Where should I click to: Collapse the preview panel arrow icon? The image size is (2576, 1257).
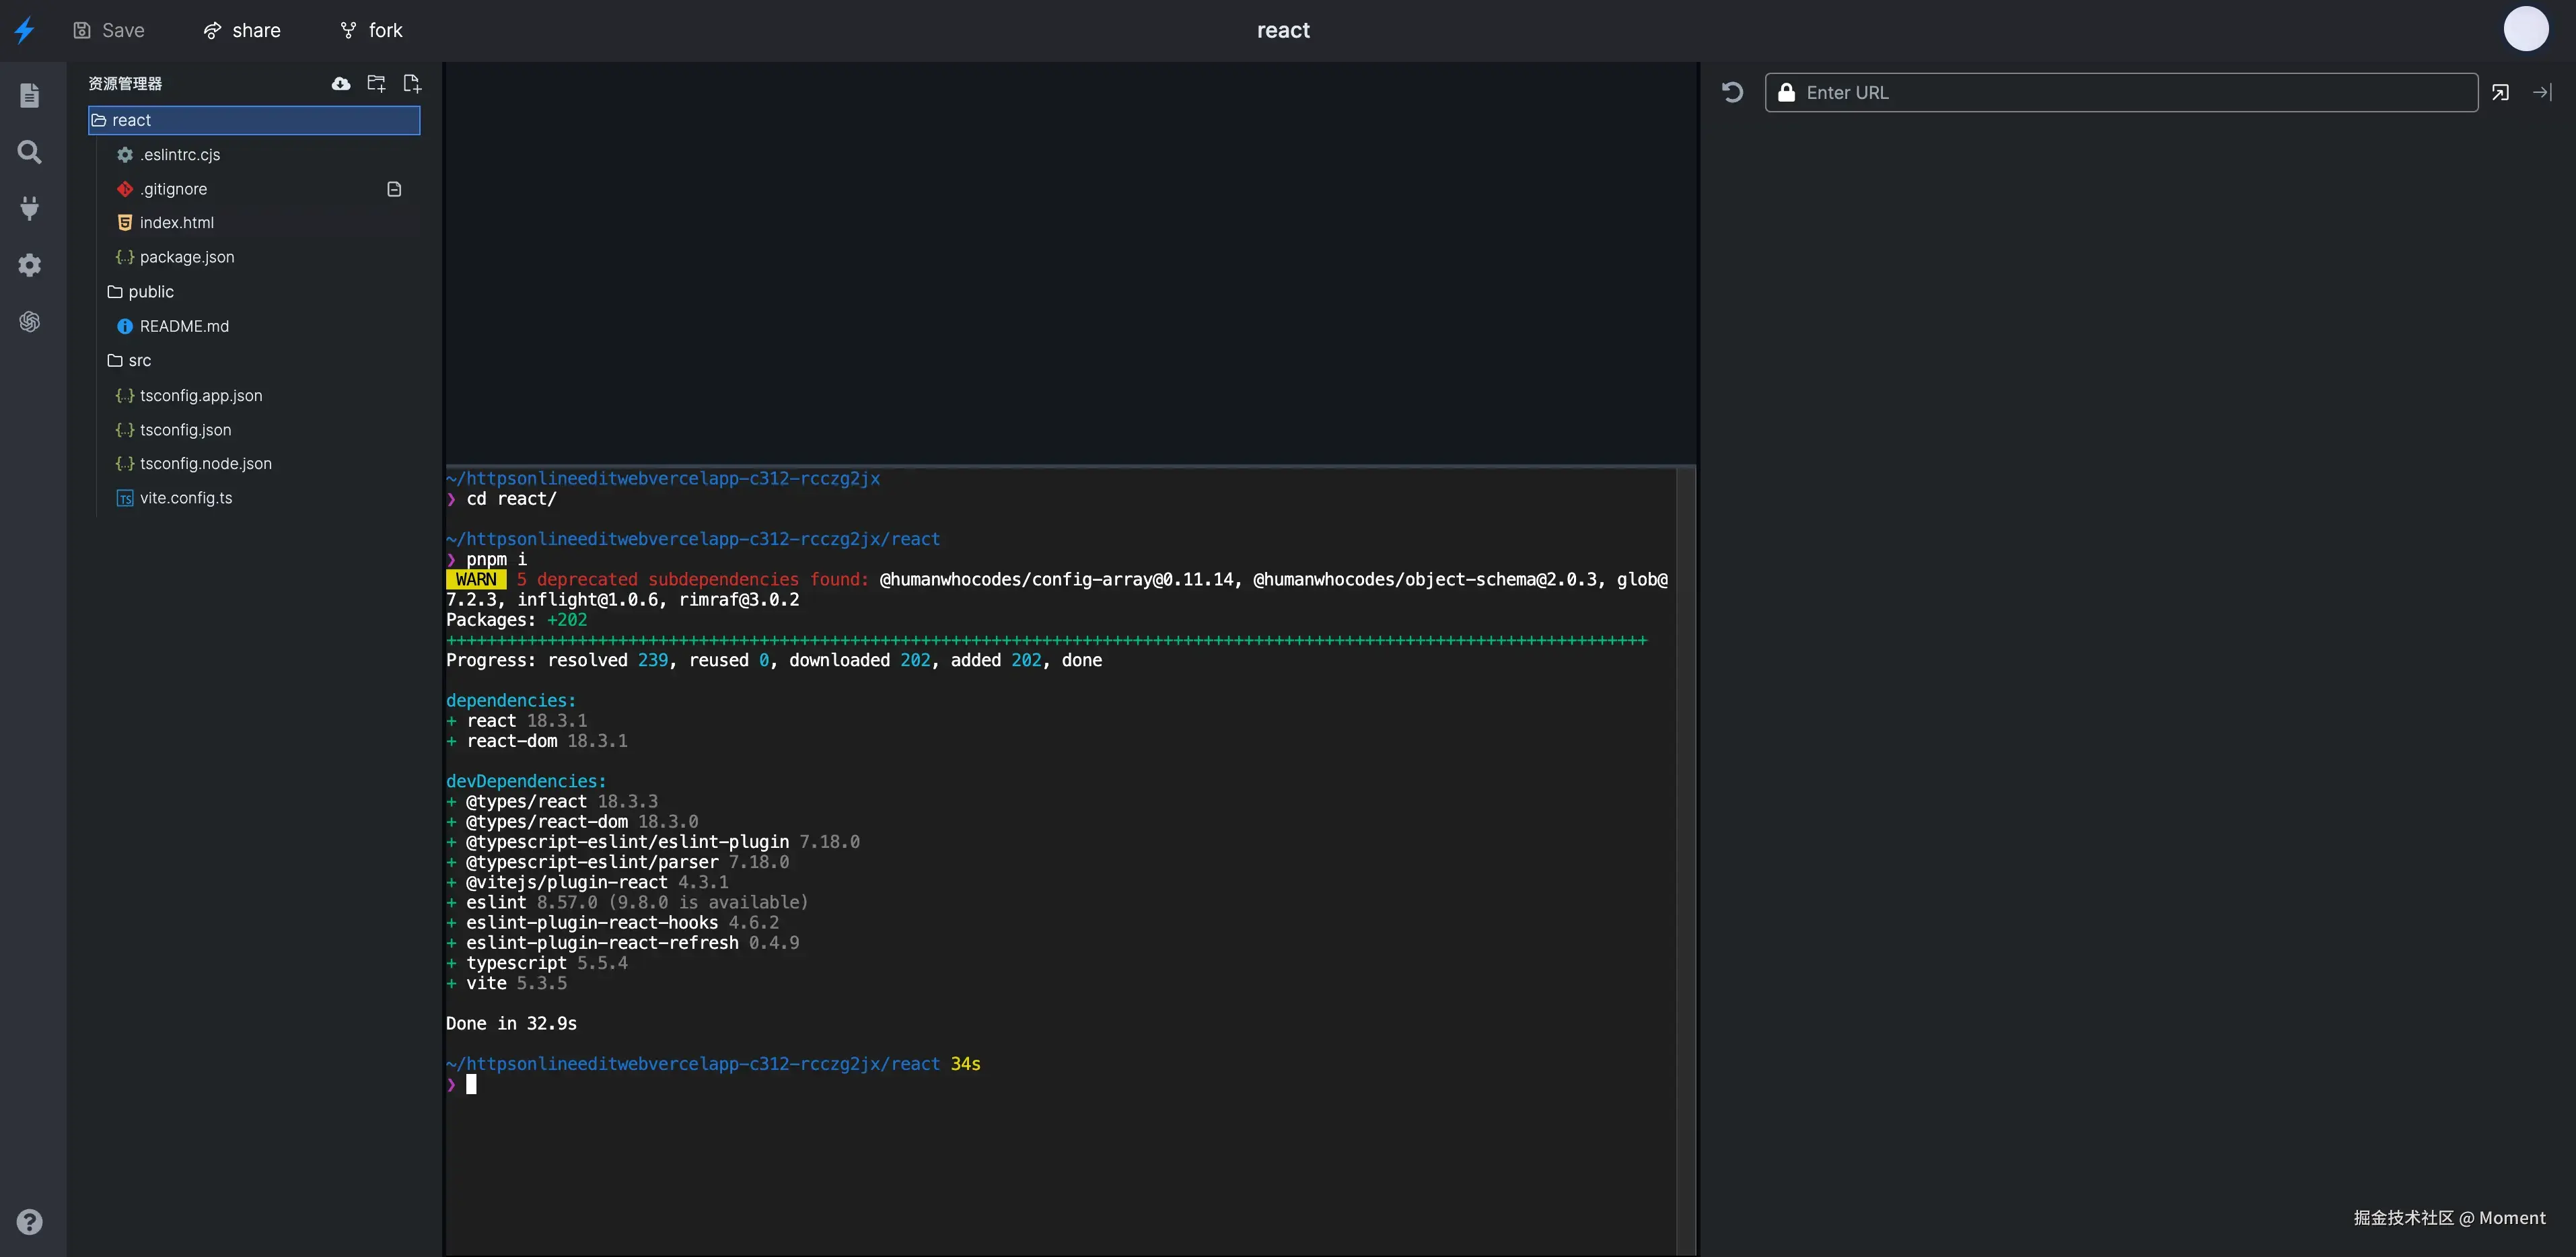coord(2542,93)
